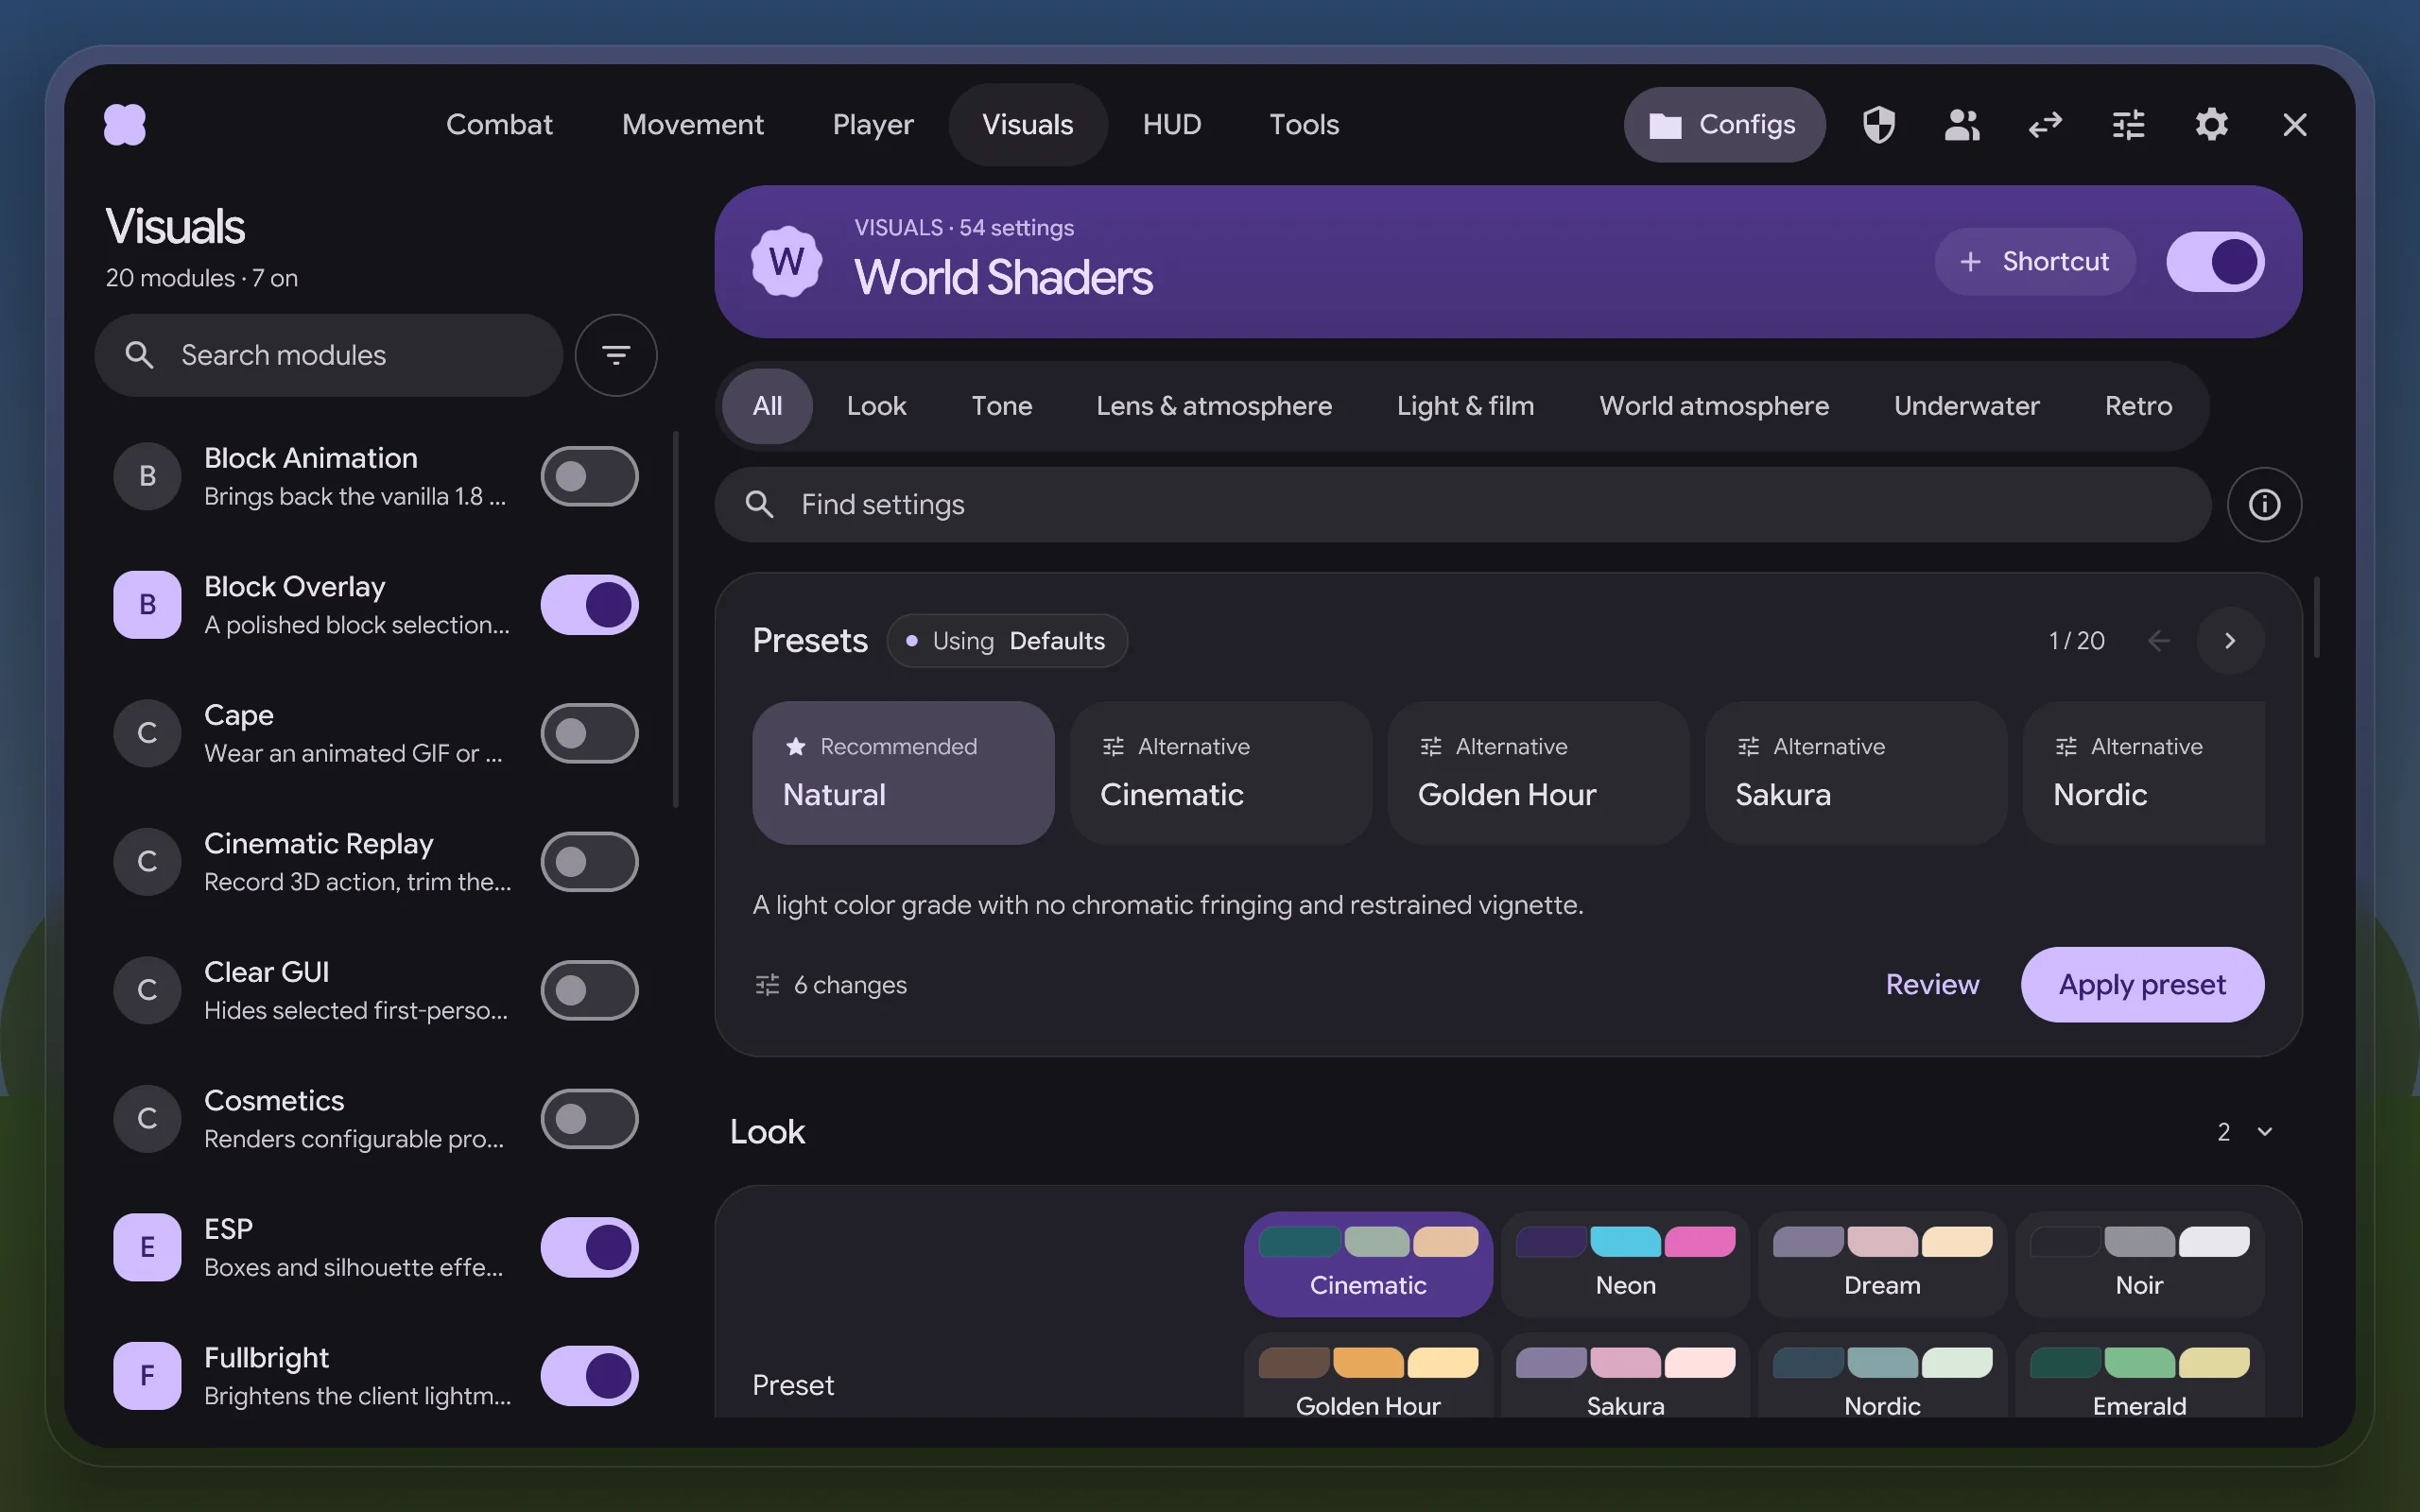This screenshot has width=2420, height=1512.
Task: Click the Clear GUI C avatar
Action: 147,990
